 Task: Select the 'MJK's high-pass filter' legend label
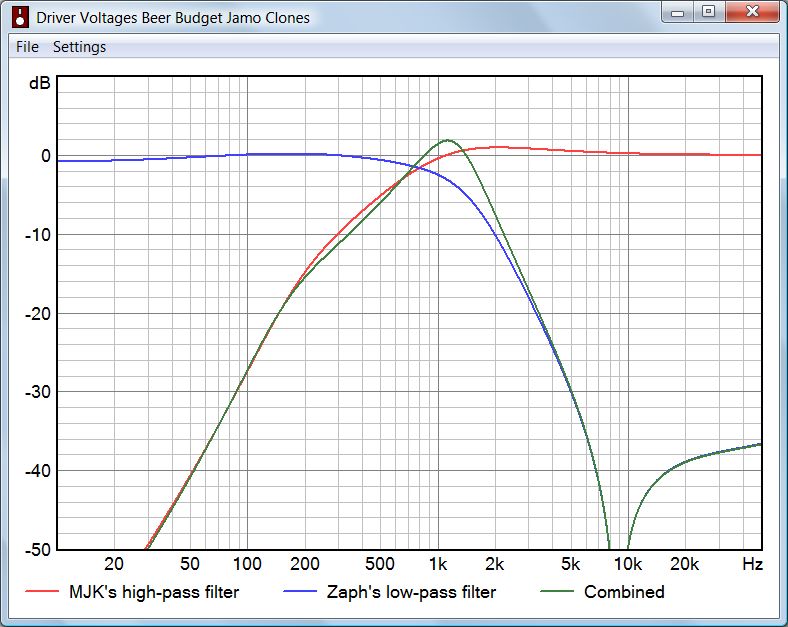(154, 592)
